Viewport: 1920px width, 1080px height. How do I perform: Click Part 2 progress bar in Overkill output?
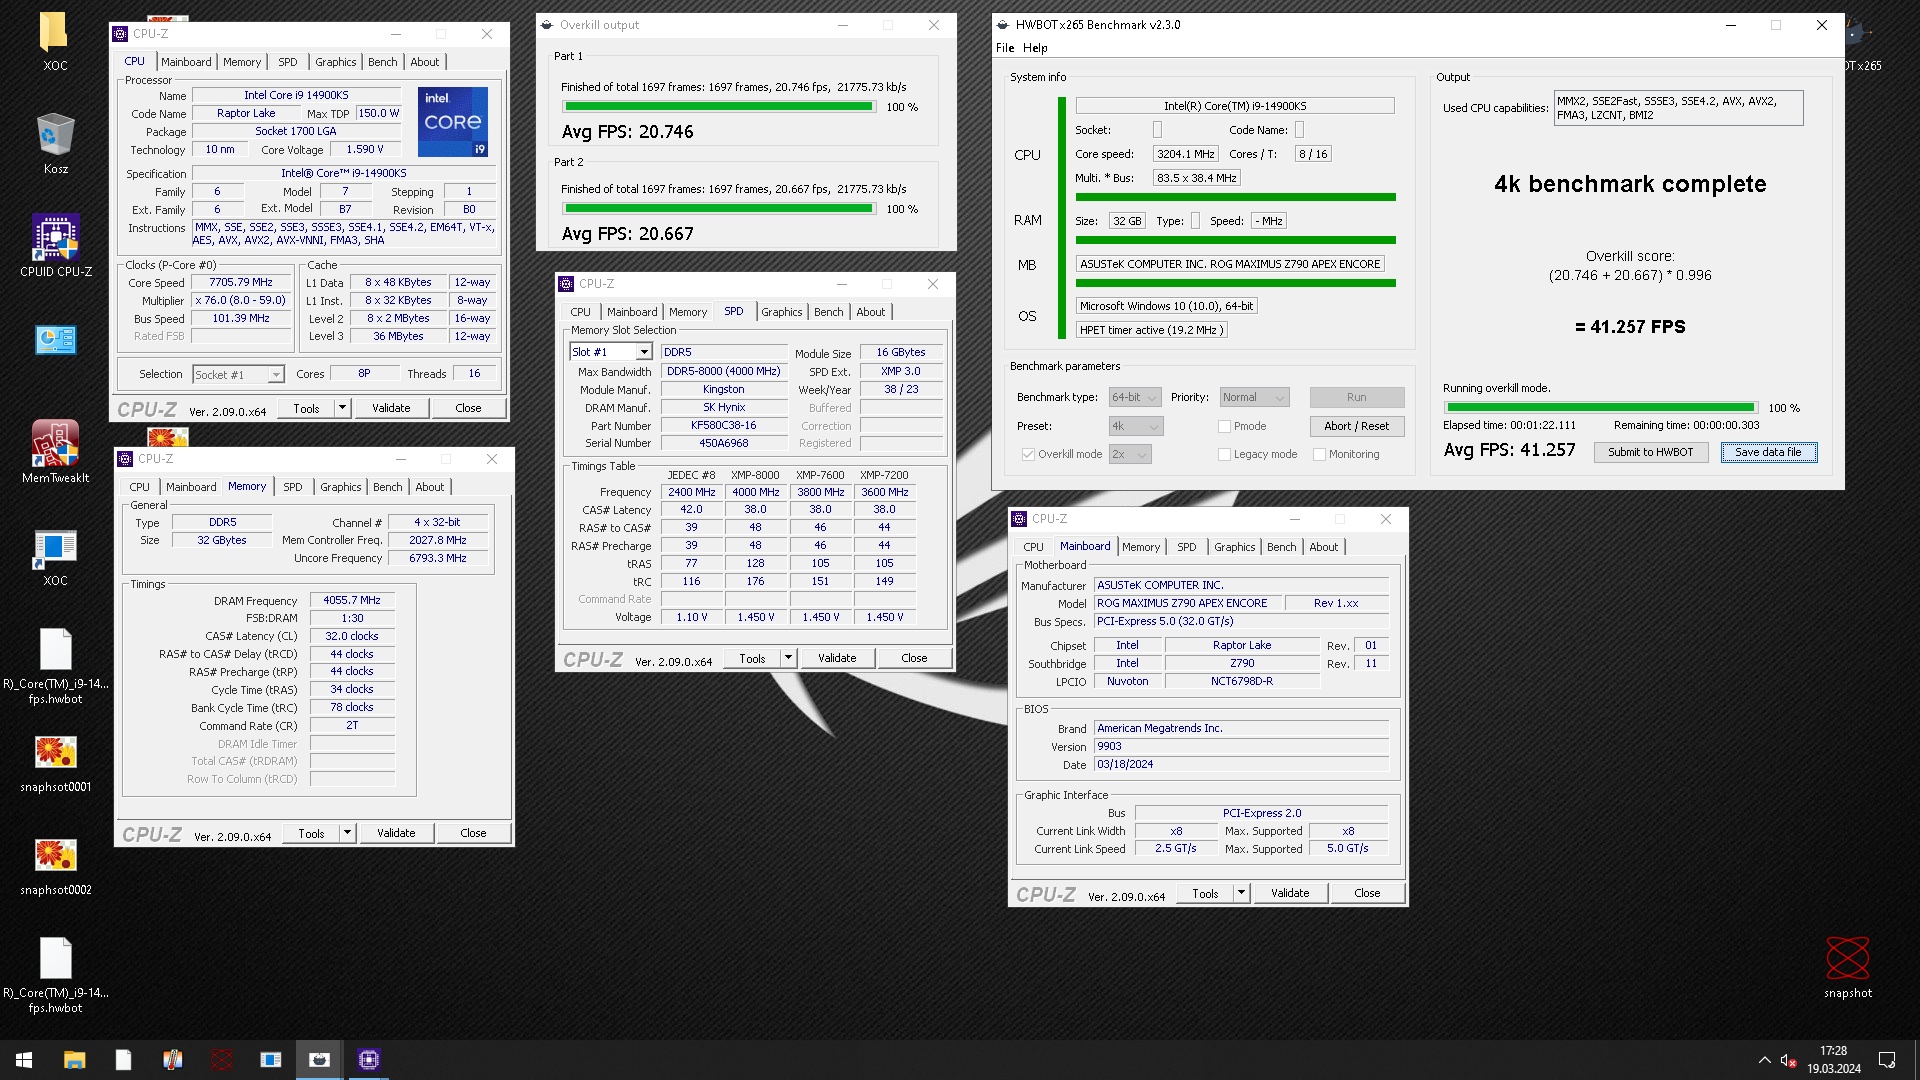click(719, 209)
